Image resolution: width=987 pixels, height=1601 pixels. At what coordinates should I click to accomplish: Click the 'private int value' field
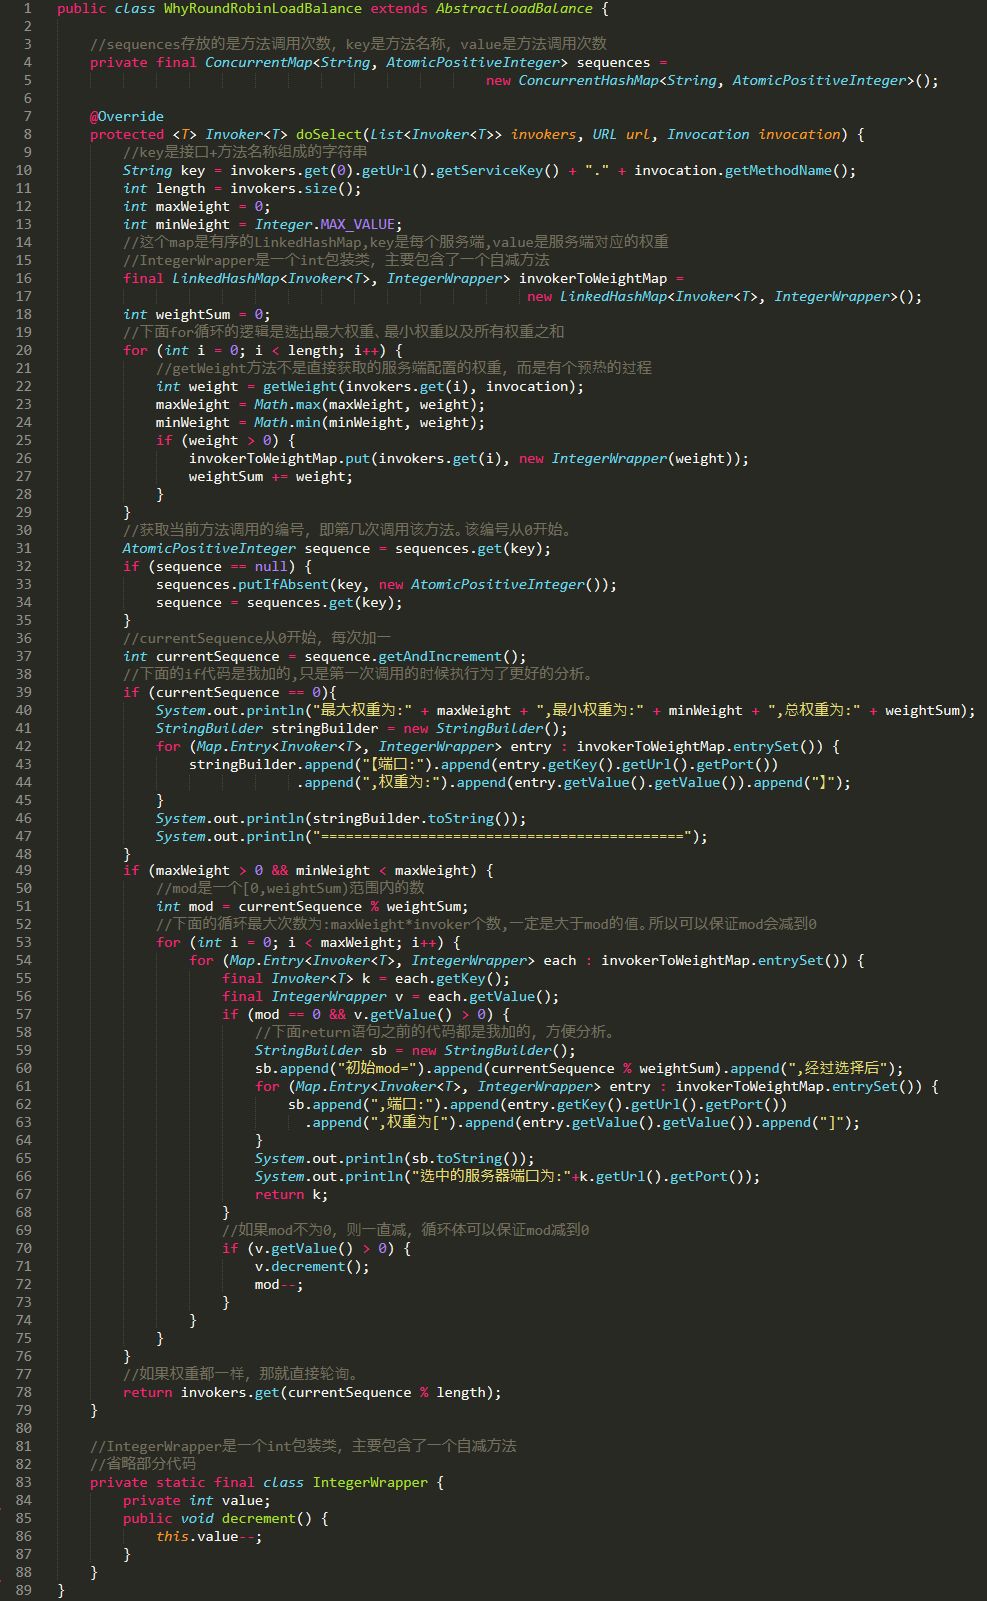197,1501
